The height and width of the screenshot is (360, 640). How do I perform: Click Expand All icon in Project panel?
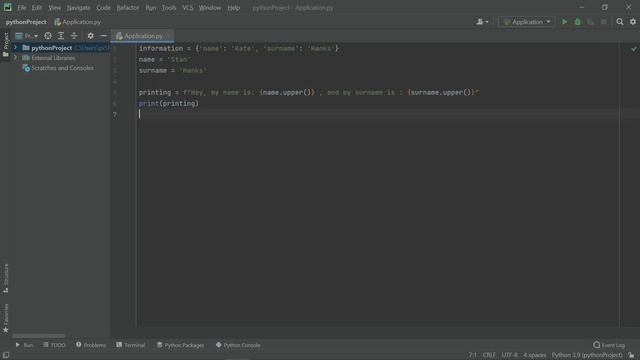[x=61, y=36]
